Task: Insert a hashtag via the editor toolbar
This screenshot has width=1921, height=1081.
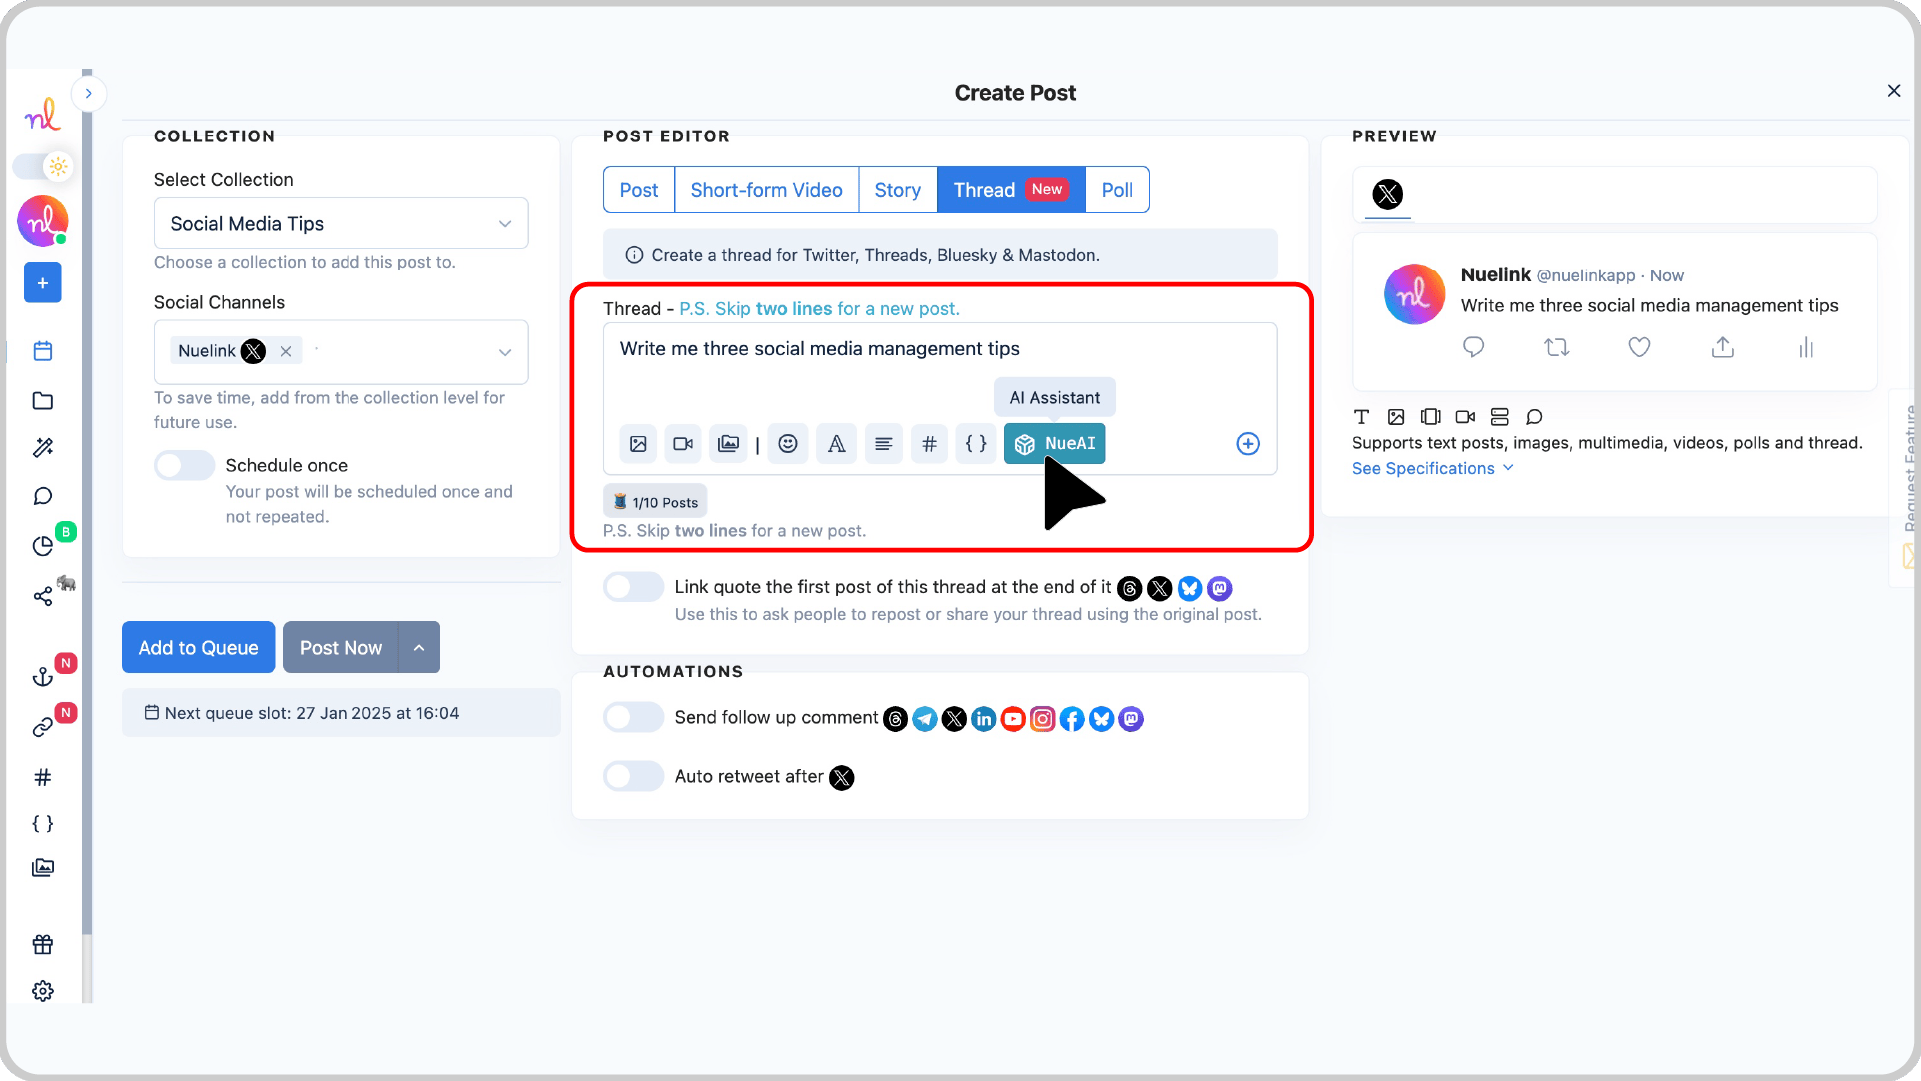Action: coord(929,443)
